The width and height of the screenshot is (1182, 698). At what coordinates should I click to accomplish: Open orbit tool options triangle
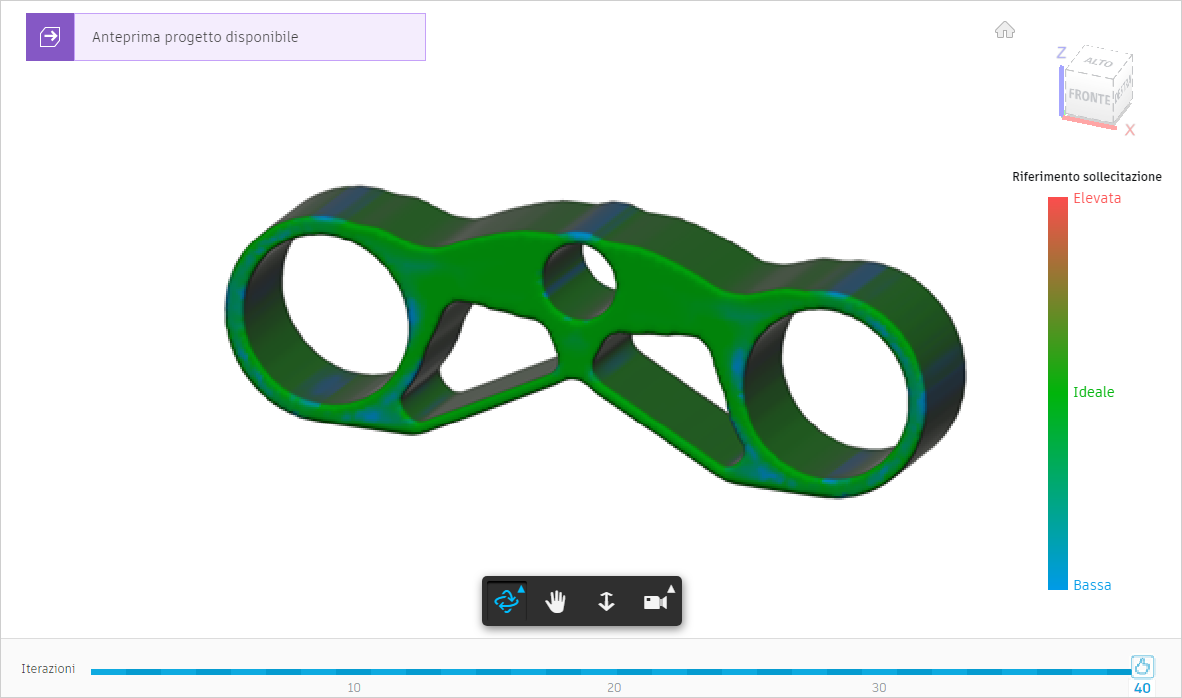[x=521, y=589]
